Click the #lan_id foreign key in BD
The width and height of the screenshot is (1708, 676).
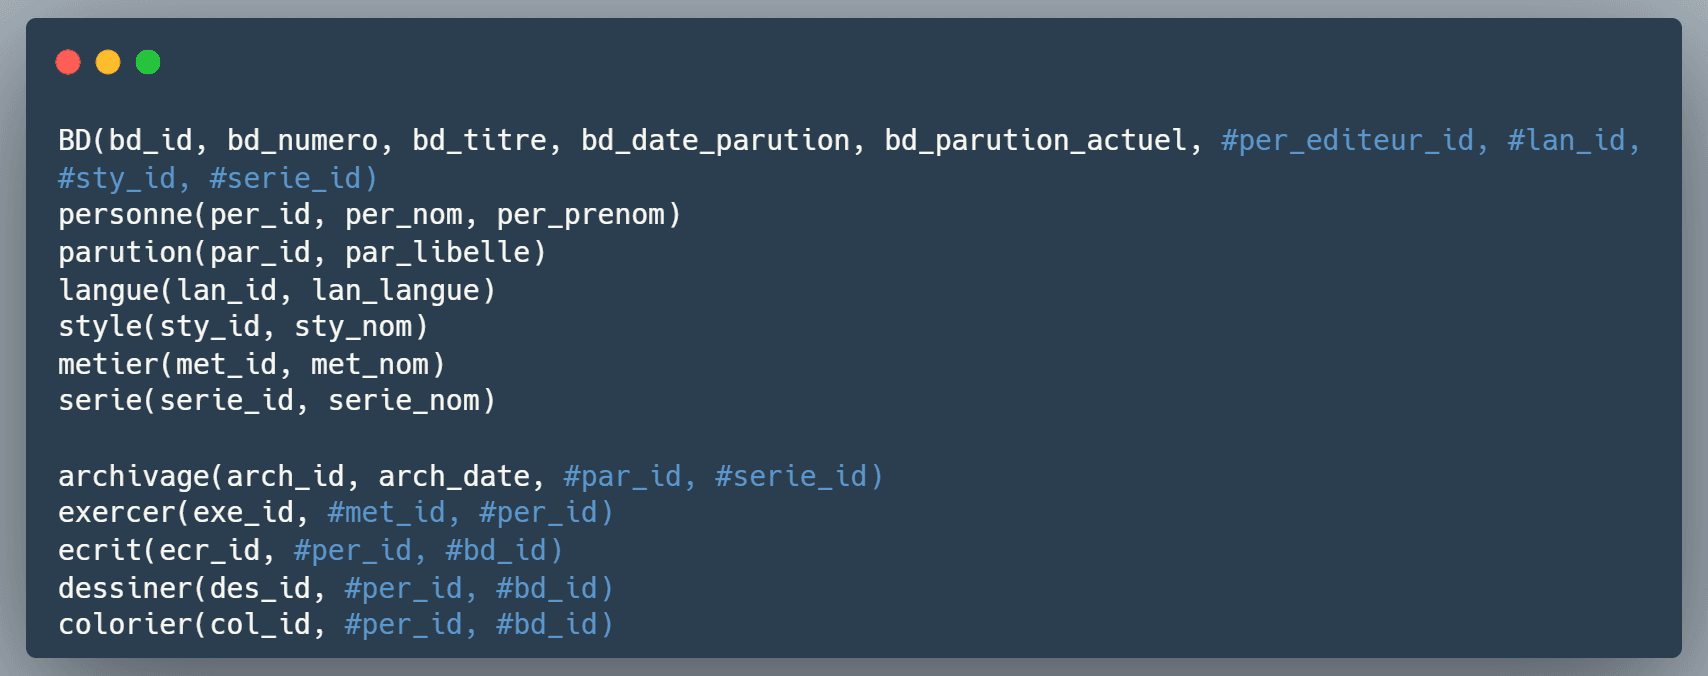[x=1566, y=141]
